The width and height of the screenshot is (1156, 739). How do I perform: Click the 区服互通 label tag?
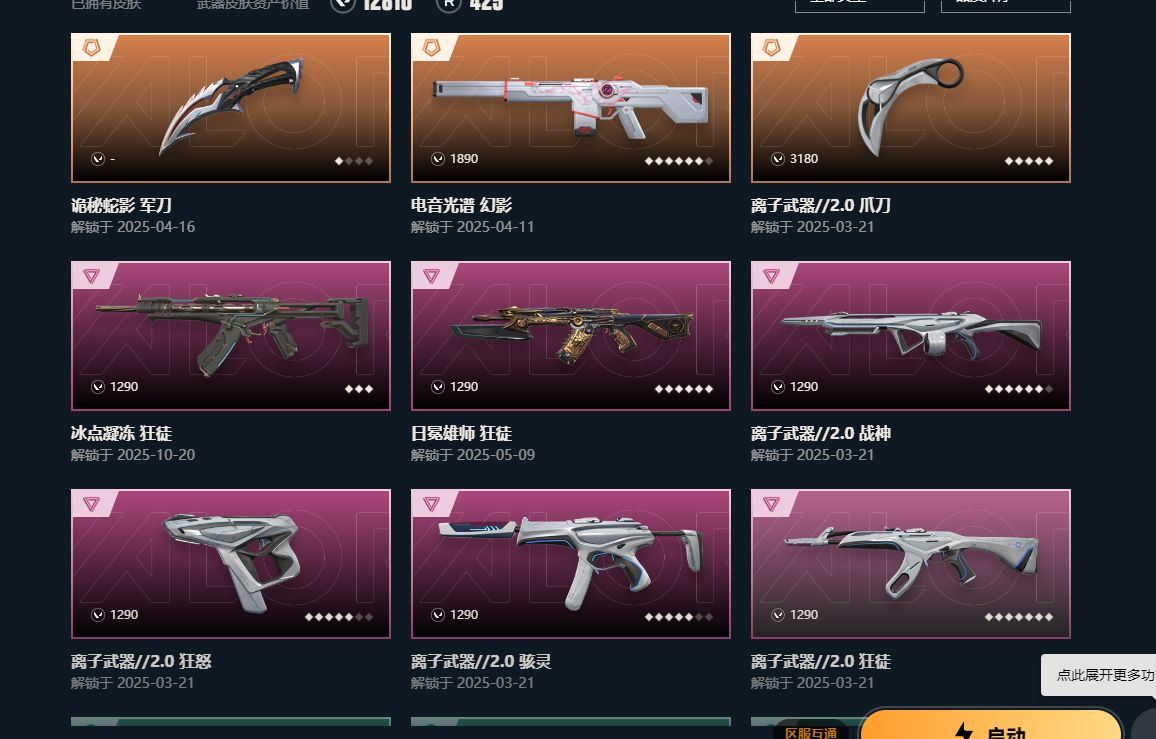[810, 732]
